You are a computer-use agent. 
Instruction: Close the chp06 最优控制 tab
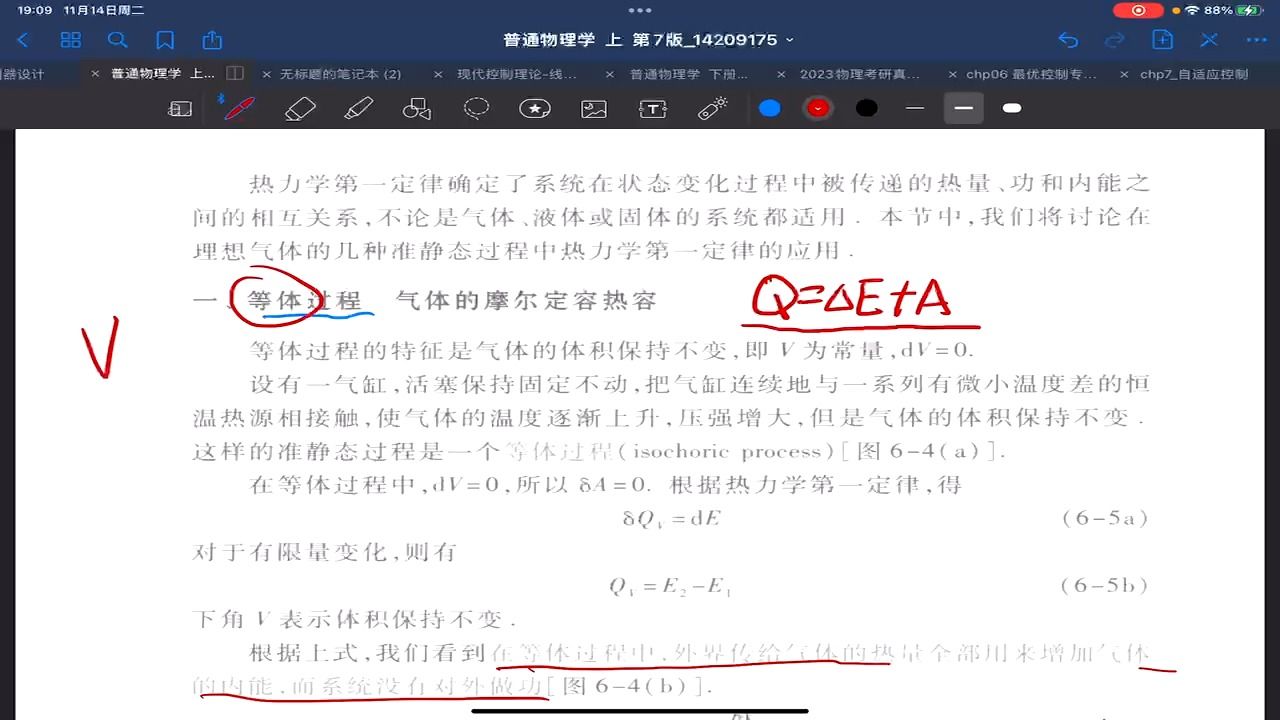click(x=952, y=74)
